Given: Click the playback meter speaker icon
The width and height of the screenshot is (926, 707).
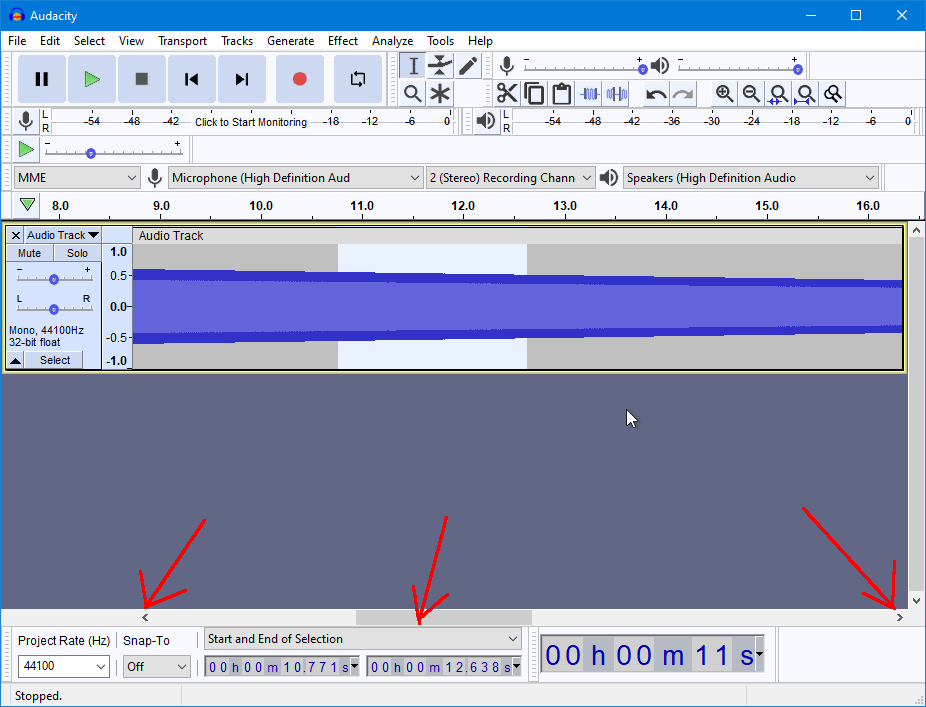Looking at the screenshot, I should pos(485,121).
